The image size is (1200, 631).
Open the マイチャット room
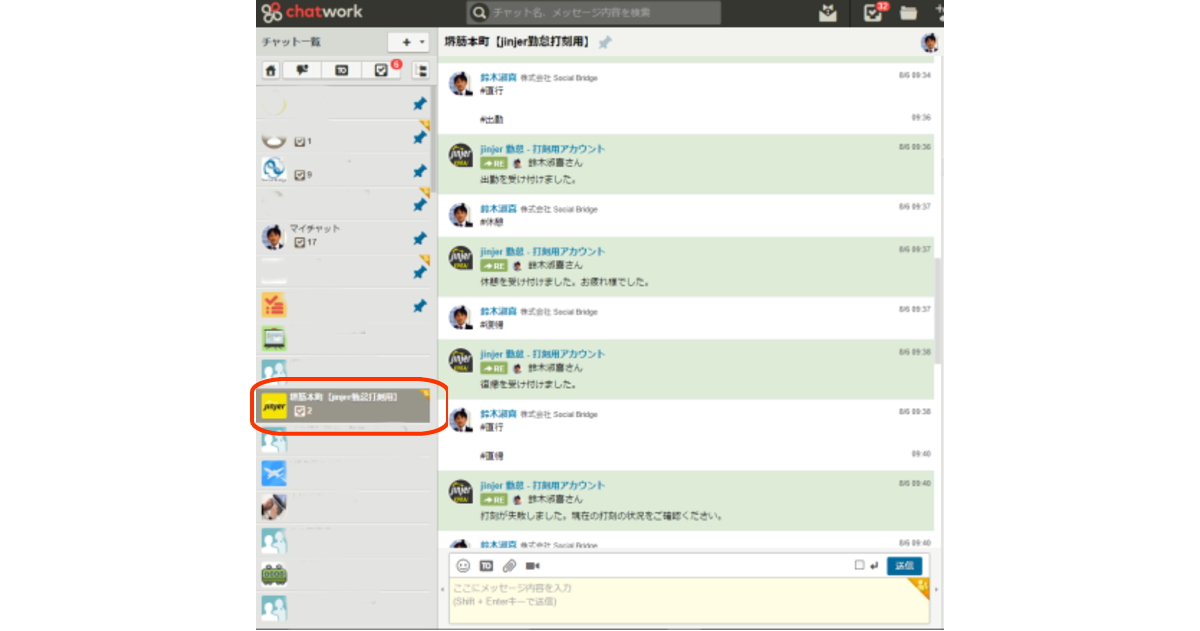pos(345,237)
